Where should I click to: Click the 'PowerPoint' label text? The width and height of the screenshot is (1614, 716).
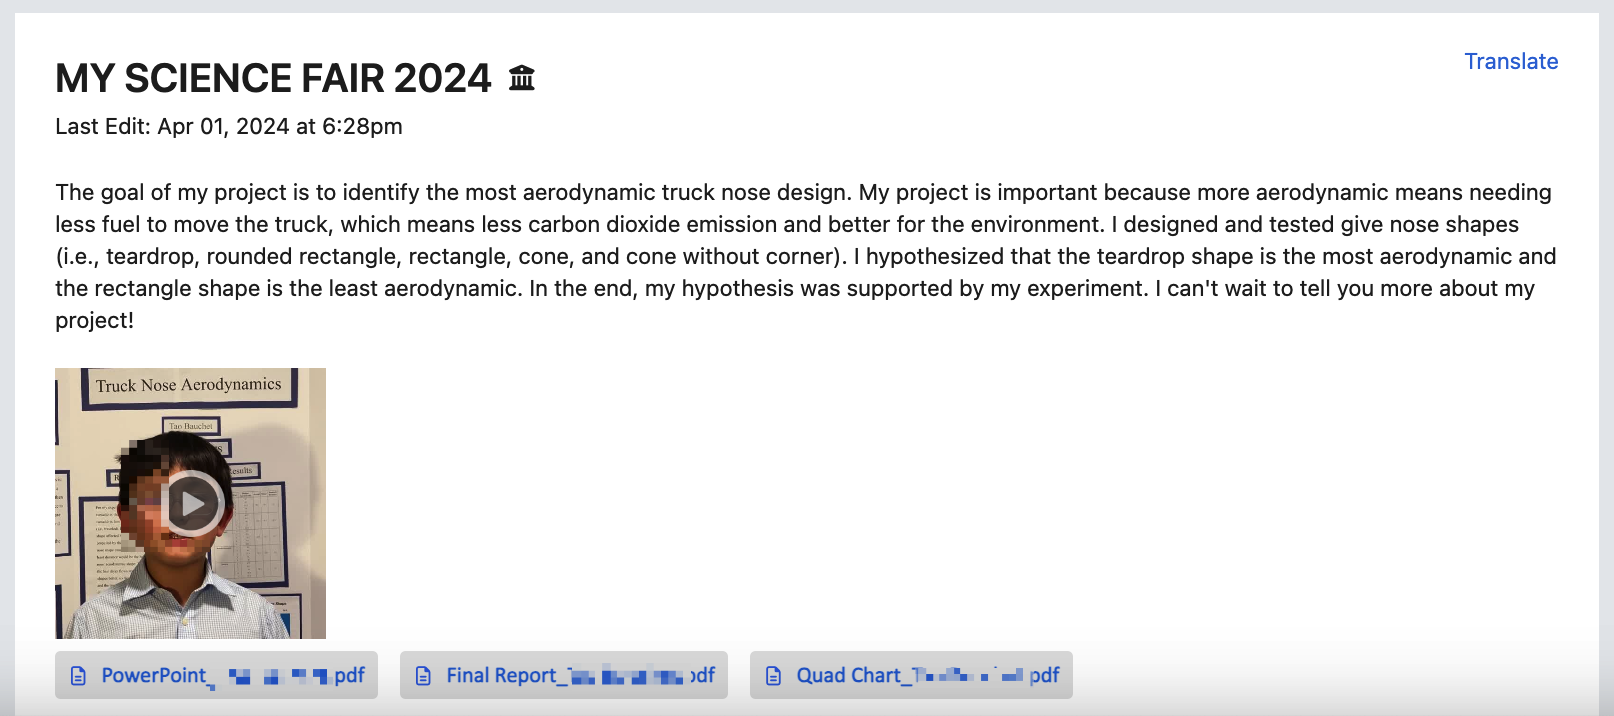[154, 675]
